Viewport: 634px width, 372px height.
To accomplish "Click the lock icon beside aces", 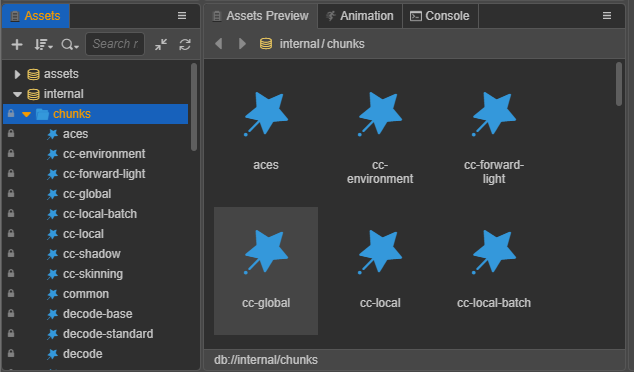I will [11, 133].
